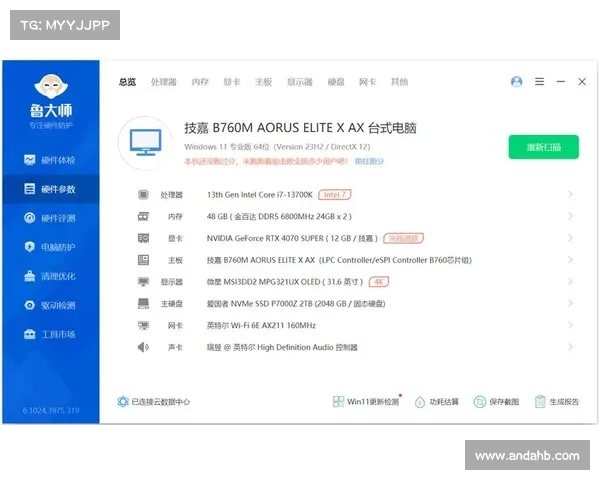
Task: Click the desktop computer monitor icon
Action: coord(145,142)
